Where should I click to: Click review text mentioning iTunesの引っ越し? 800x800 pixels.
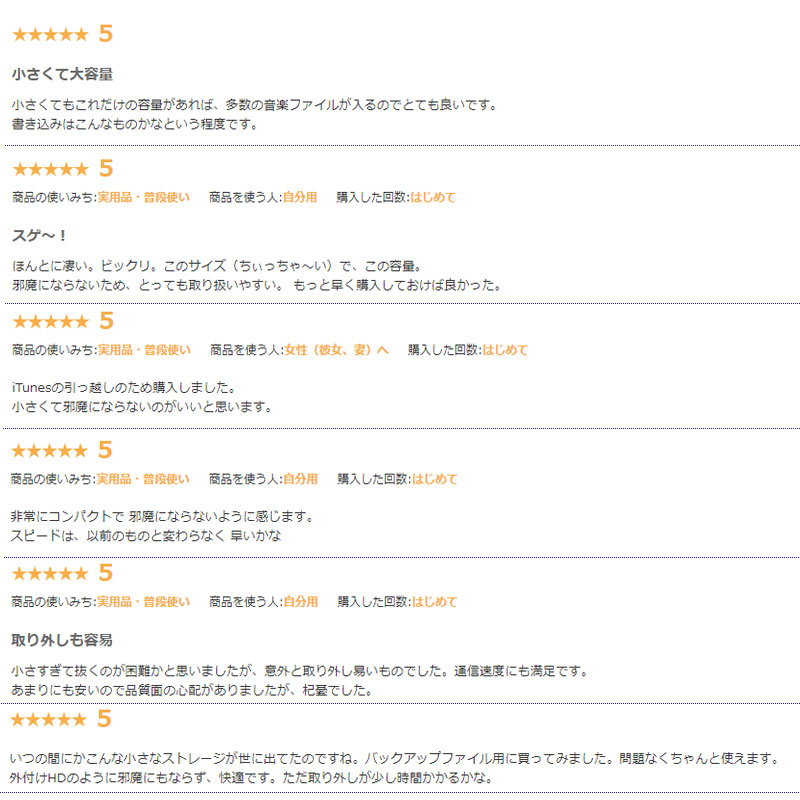pos(142,397)
